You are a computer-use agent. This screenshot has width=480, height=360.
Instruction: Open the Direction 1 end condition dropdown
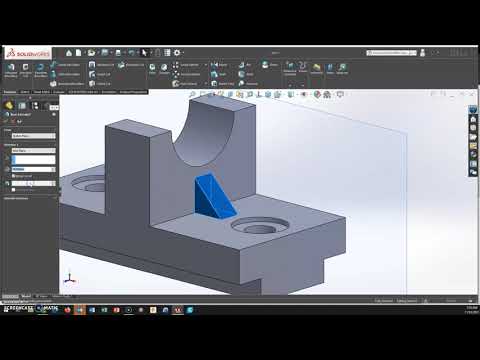33,150
